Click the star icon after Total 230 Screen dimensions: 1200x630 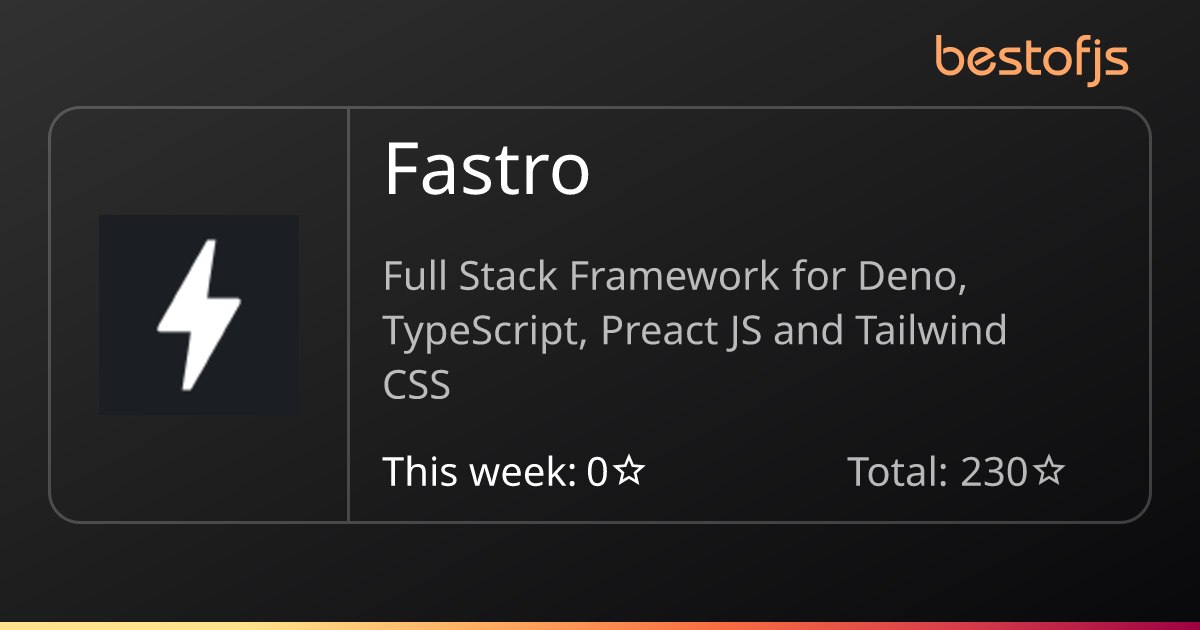[x=1047, y=471]
